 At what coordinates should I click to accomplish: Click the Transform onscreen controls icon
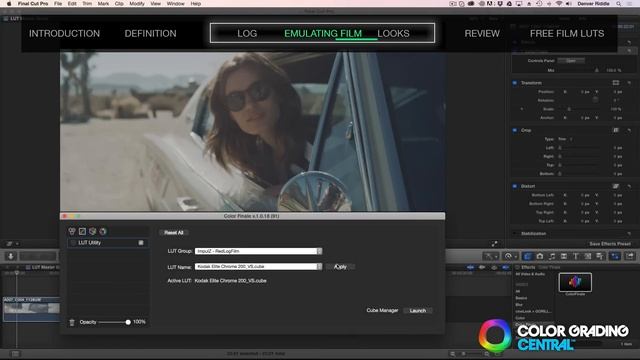(616, 83)
